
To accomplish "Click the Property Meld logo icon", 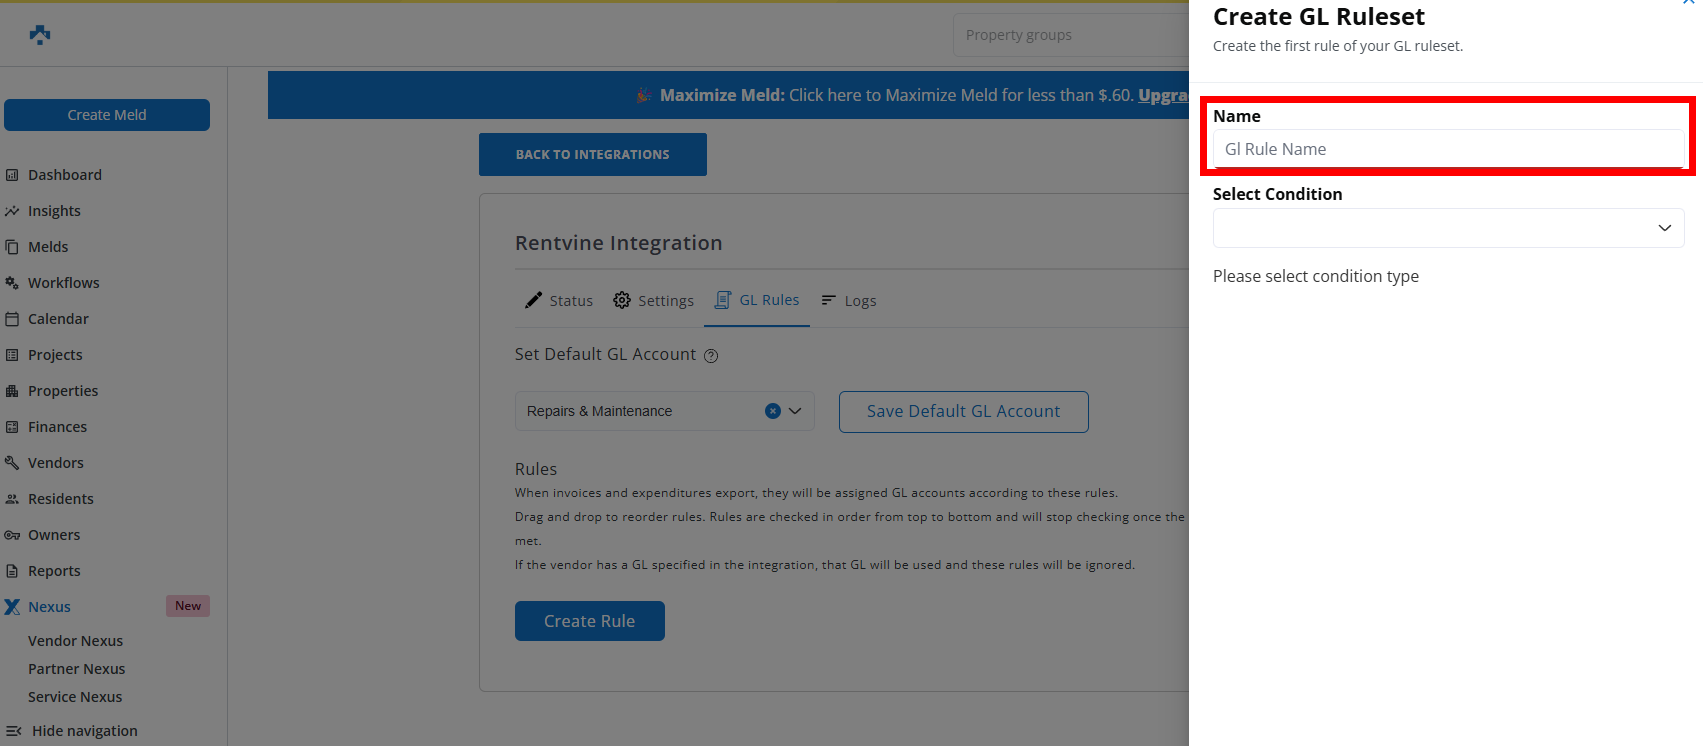I will click(40, 35).
